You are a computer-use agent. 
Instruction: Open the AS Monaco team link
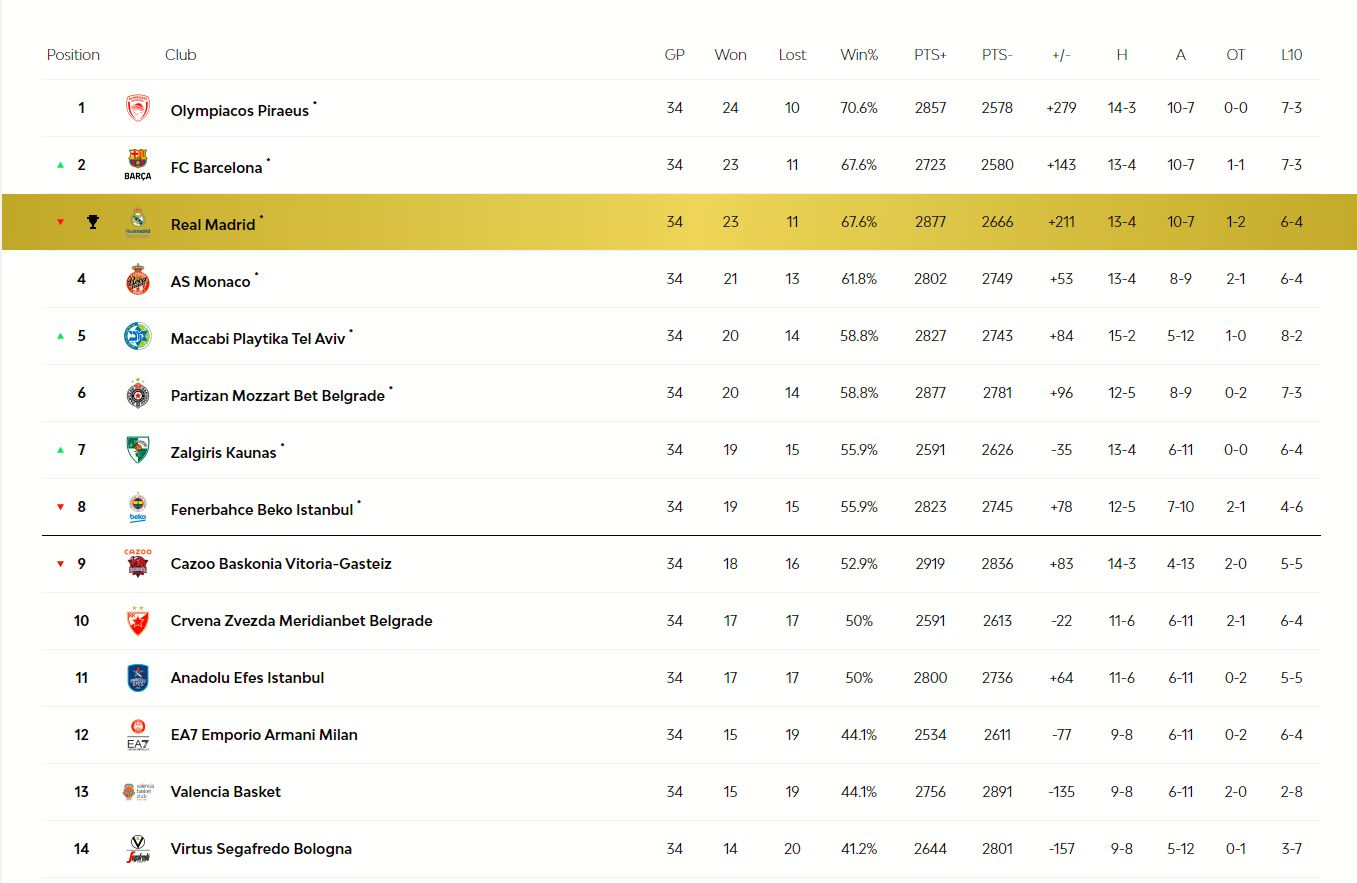[x=211, y=281]
